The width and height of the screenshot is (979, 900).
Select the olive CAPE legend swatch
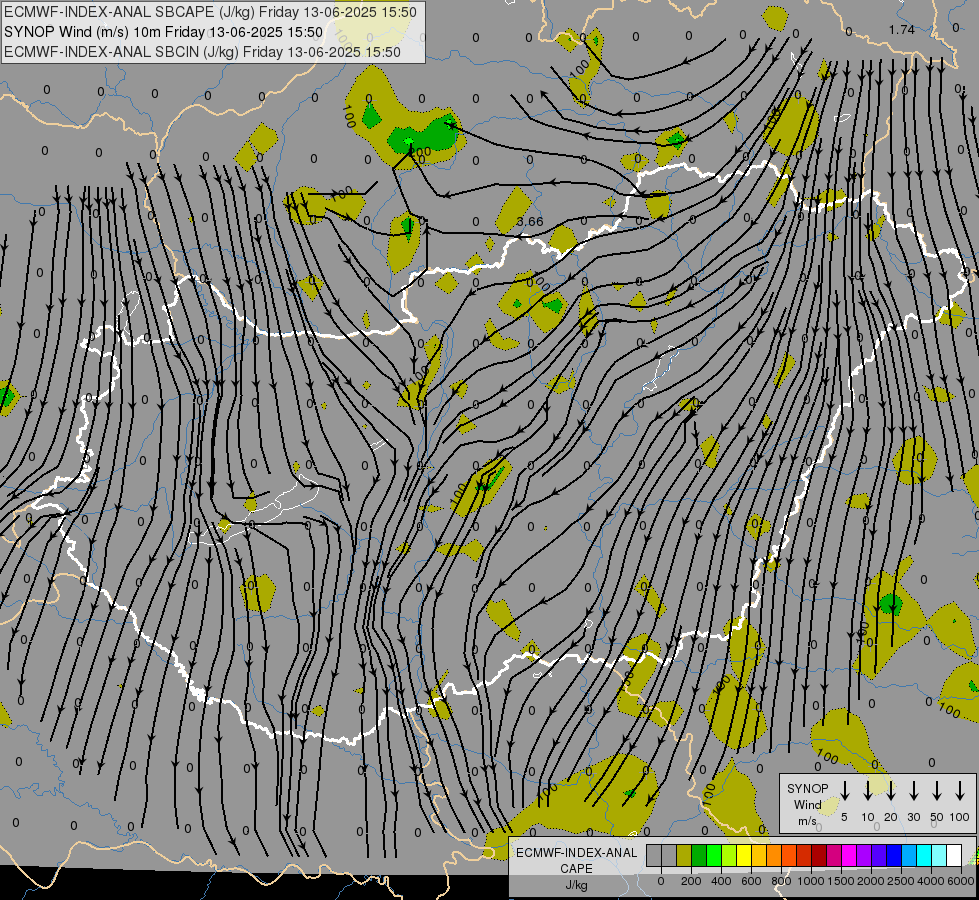click(x=684, y=855)
